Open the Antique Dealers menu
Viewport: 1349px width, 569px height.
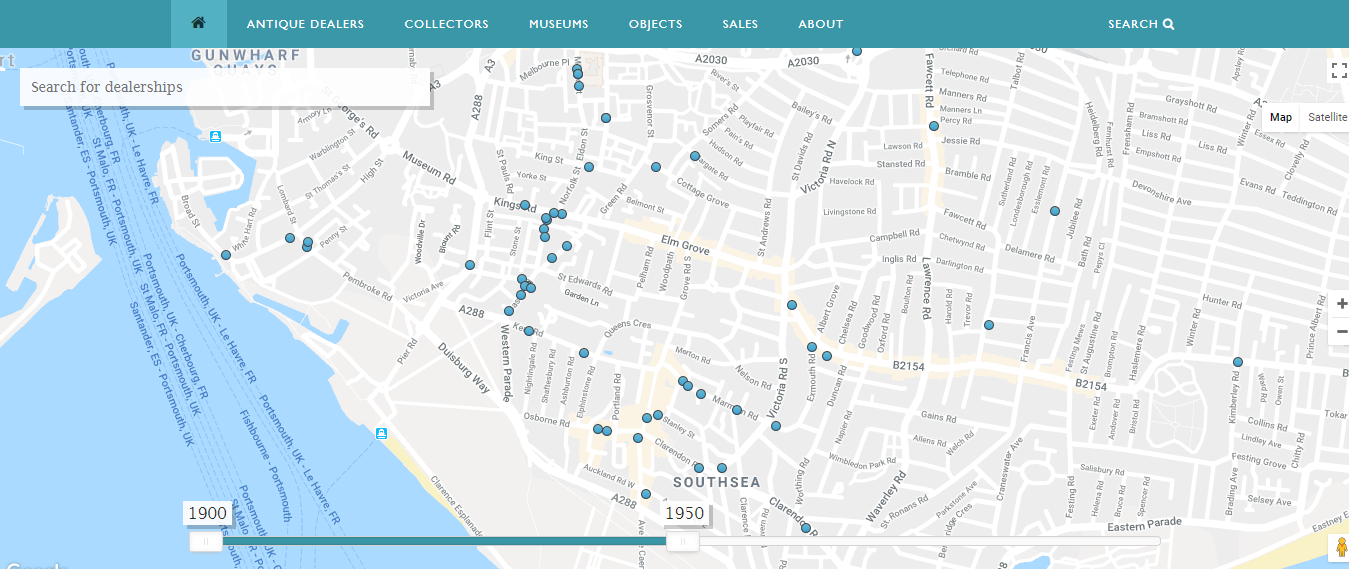305,24
